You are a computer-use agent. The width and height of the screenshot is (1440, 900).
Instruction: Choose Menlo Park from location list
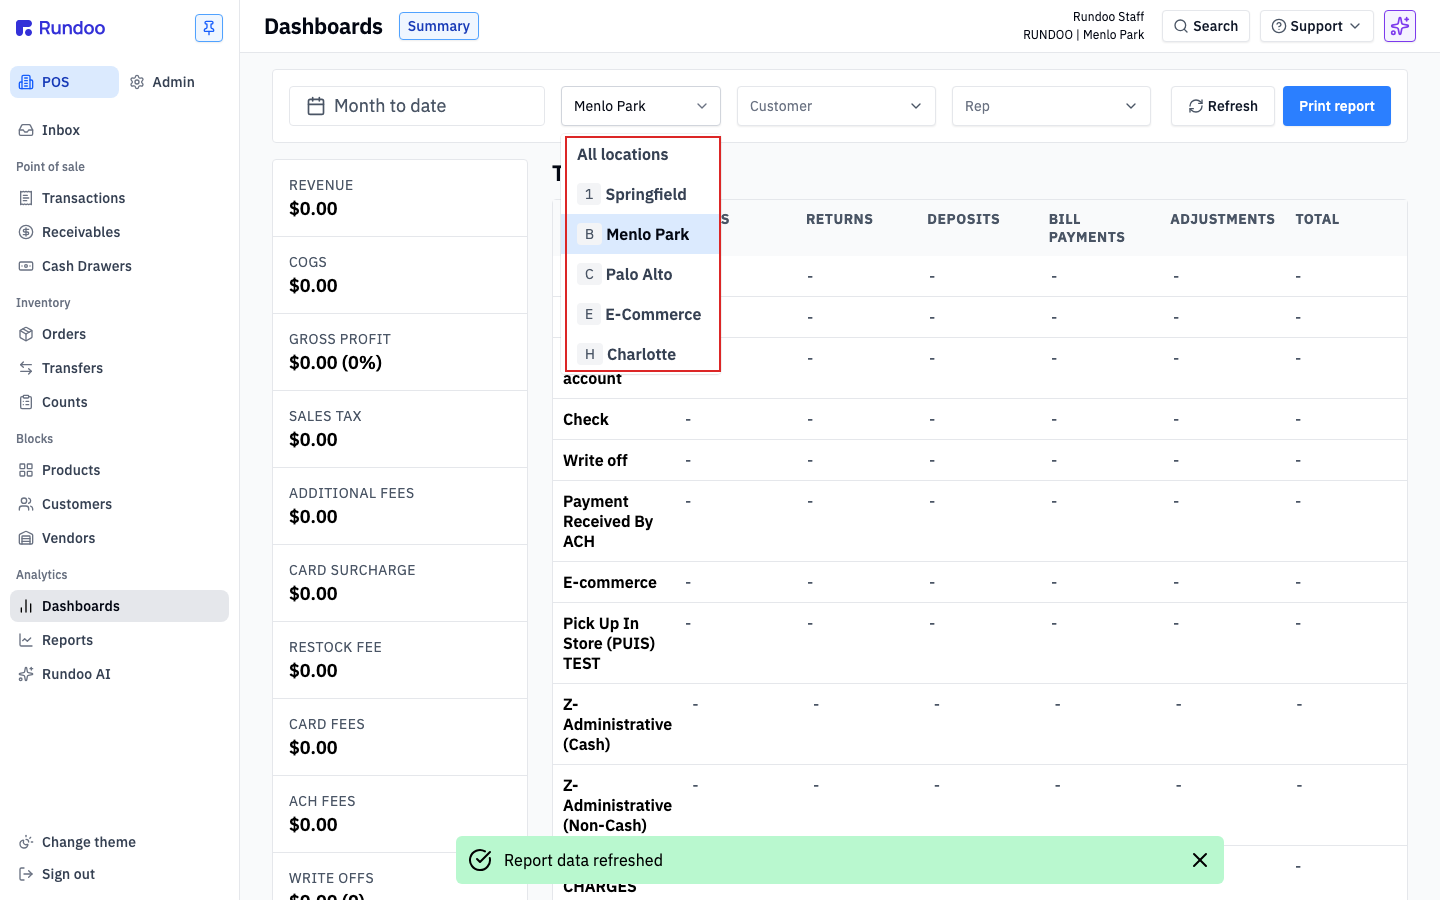coord(642,234)
